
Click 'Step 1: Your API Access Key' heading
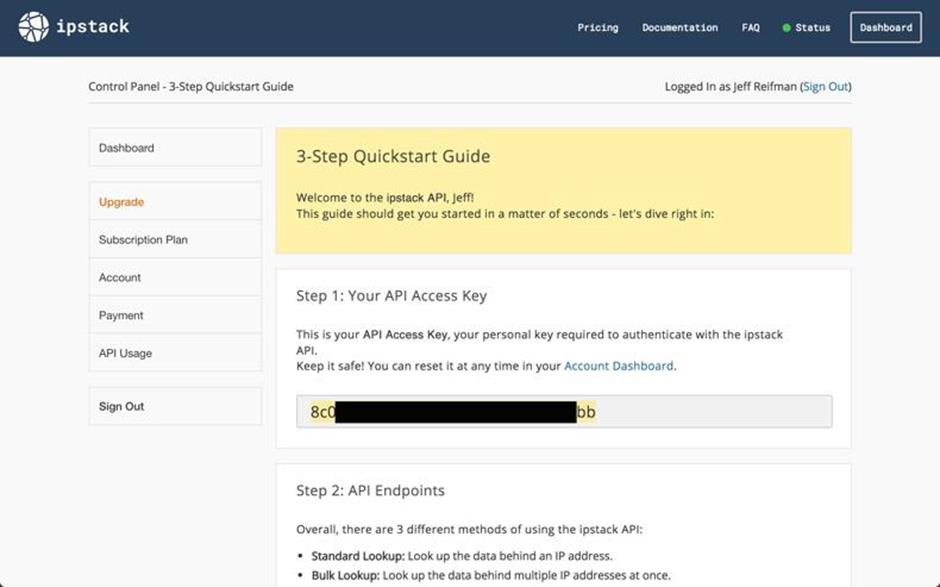(391, 296)
